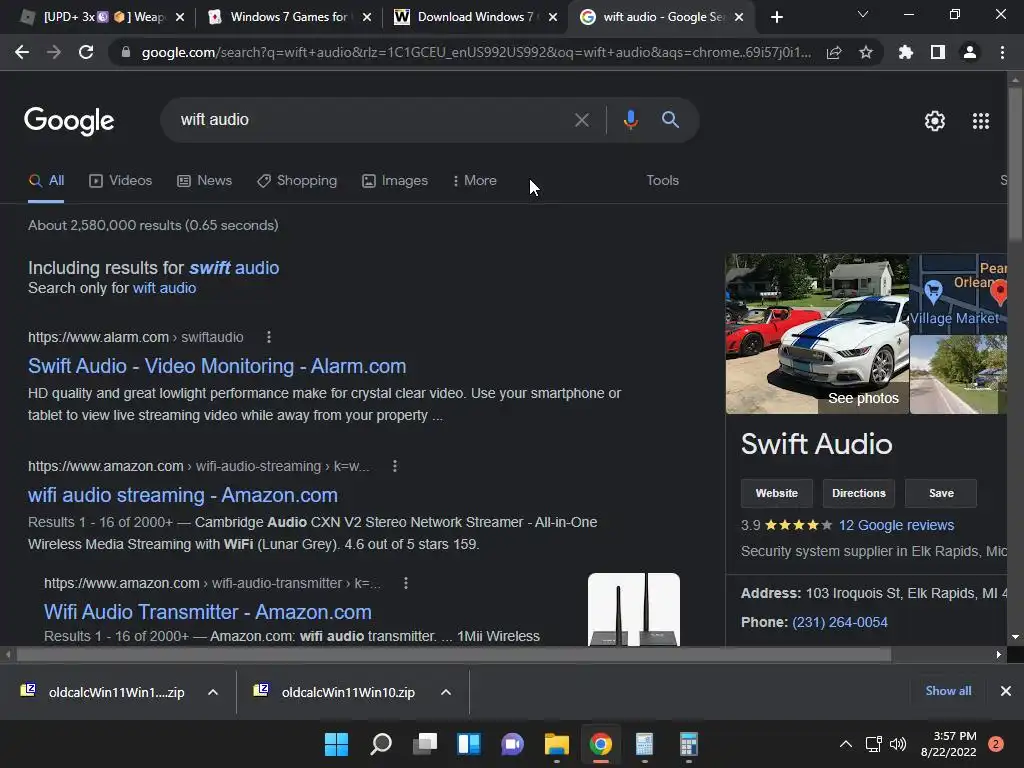Image resolution: width=1024 pixels, height=768 pixels.
Task: Open the Google apps grid
Action: click(981, 121)
